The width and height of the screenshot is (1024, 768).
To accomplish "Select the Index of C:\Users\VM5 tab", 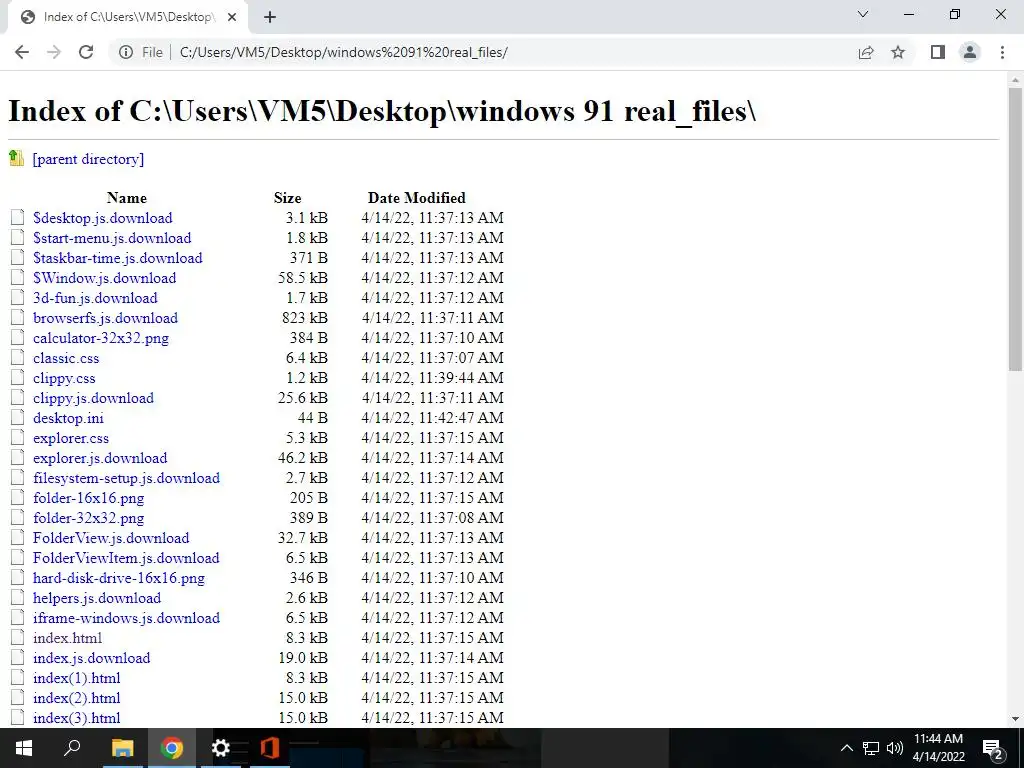I will click(x=127, y=18).
